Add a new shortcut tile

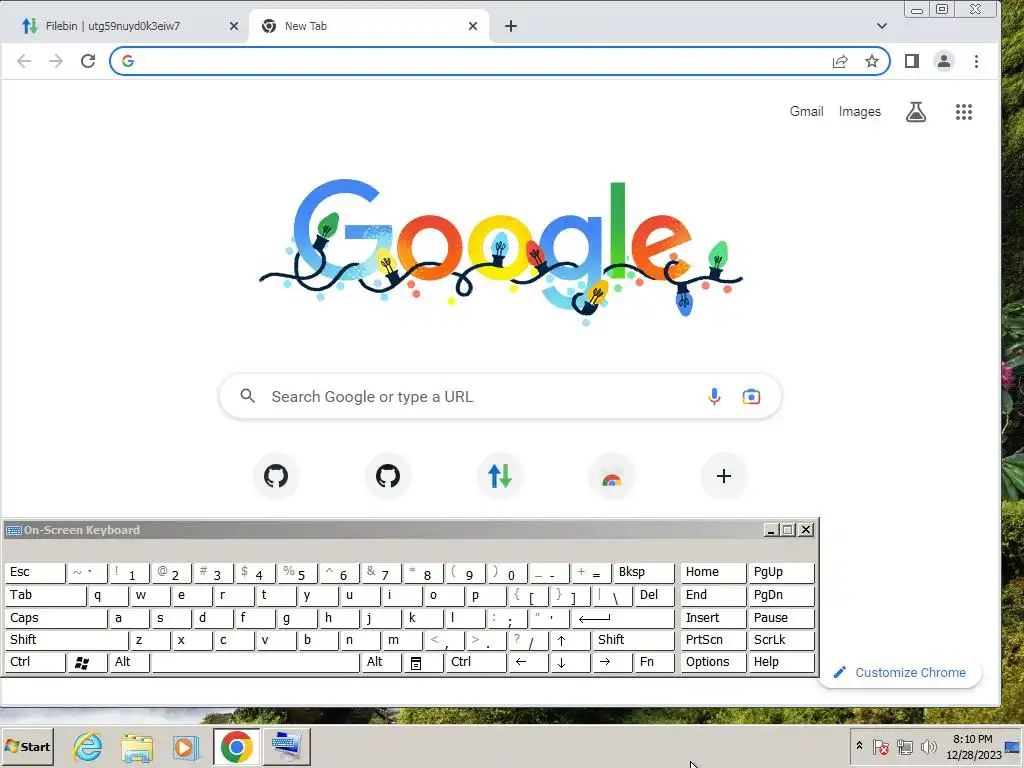[724, 476]
